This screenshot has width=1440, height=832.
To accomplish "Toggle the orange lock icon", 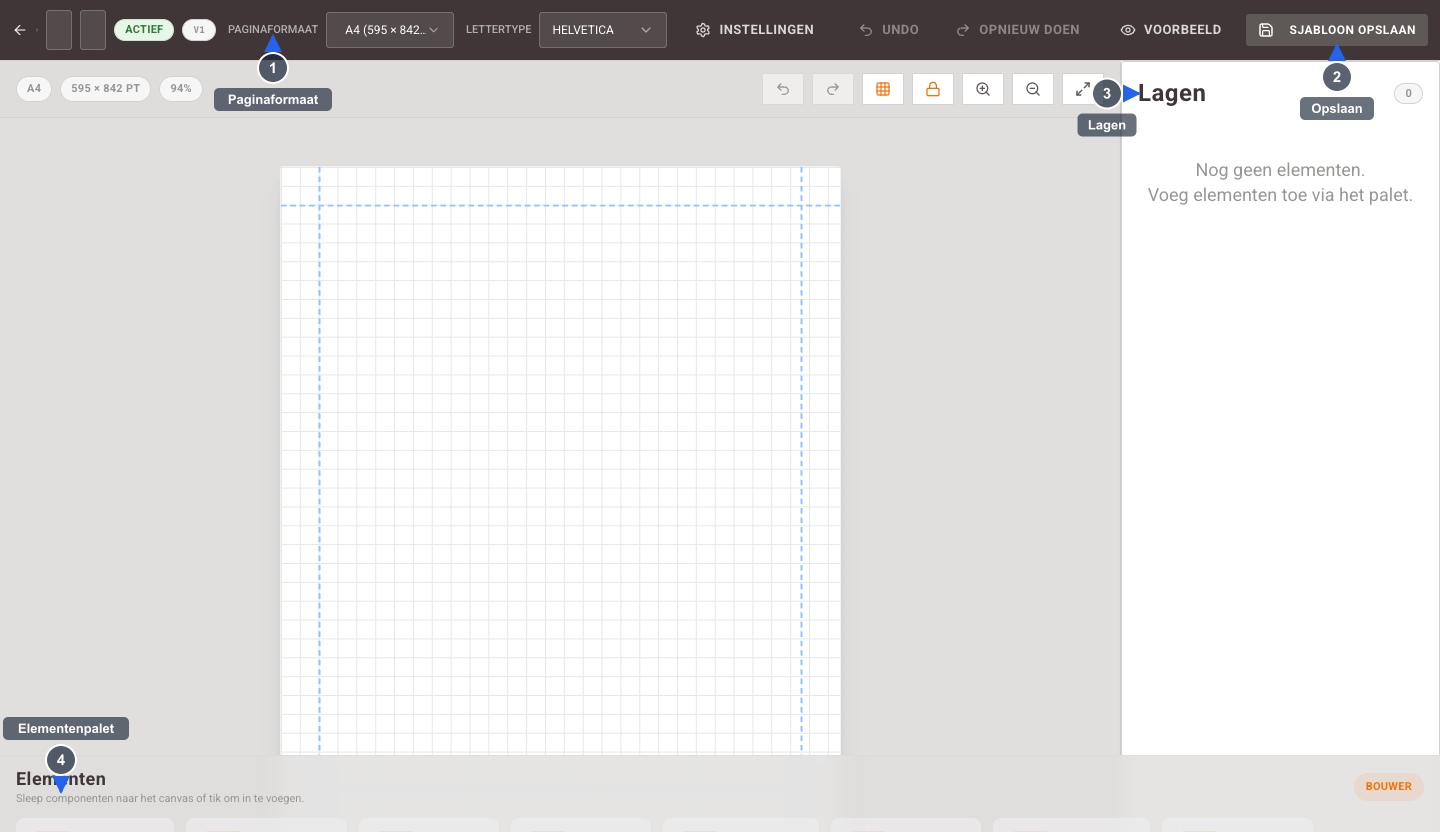I will pyautogui.click(x=933, y=89).
